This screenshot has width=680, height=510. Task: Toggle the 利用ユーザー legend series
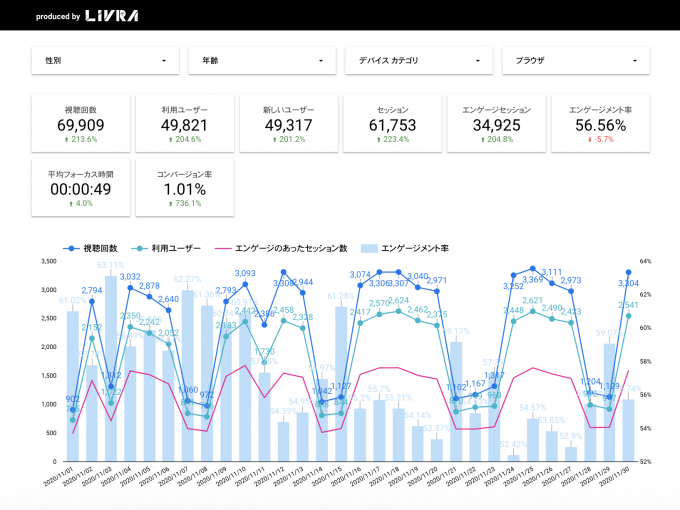pyautogui.click(x=166, y=248)
